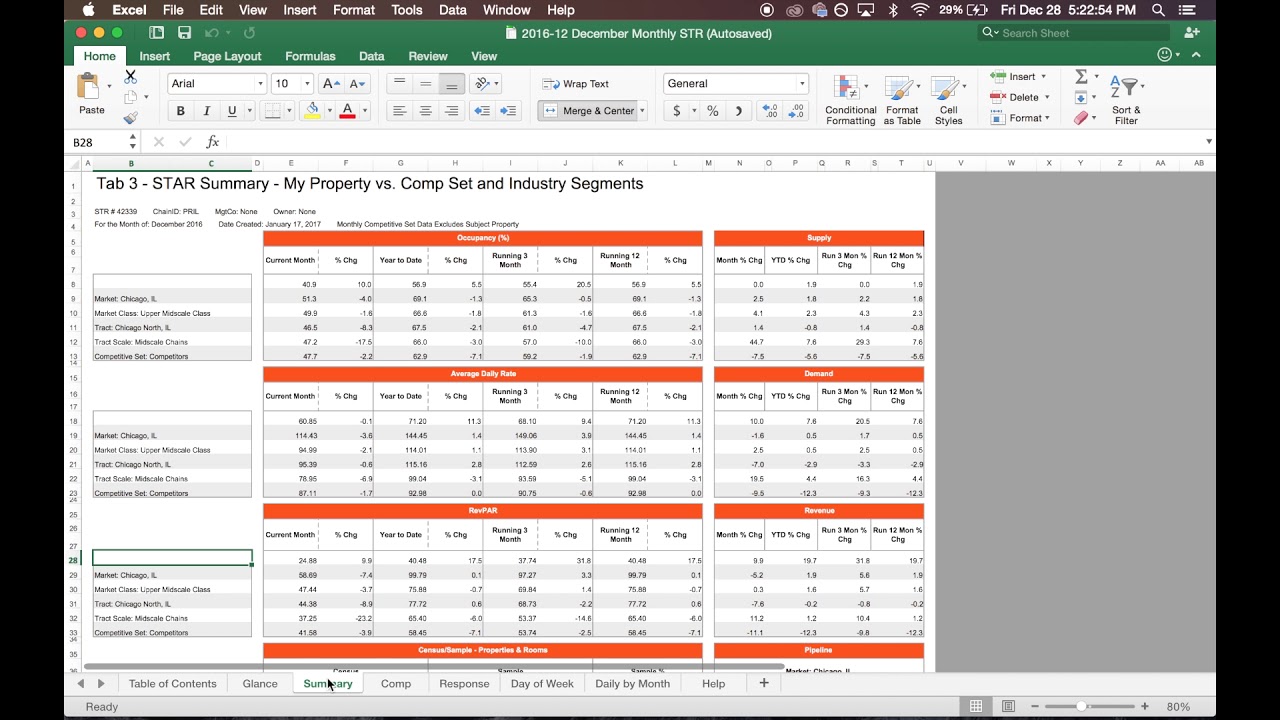Image resolution: width=1280 pixels, height=720 pixels.
Task: Click zoom in plus button
Action: point(1145,706)
